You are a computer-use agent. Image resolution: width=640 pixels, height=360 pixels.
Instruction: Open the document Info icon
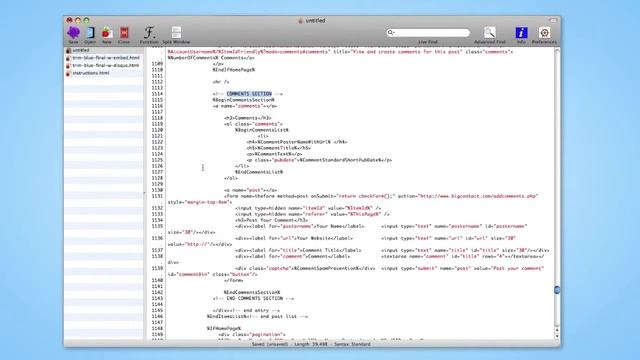[x=521, y=33]
